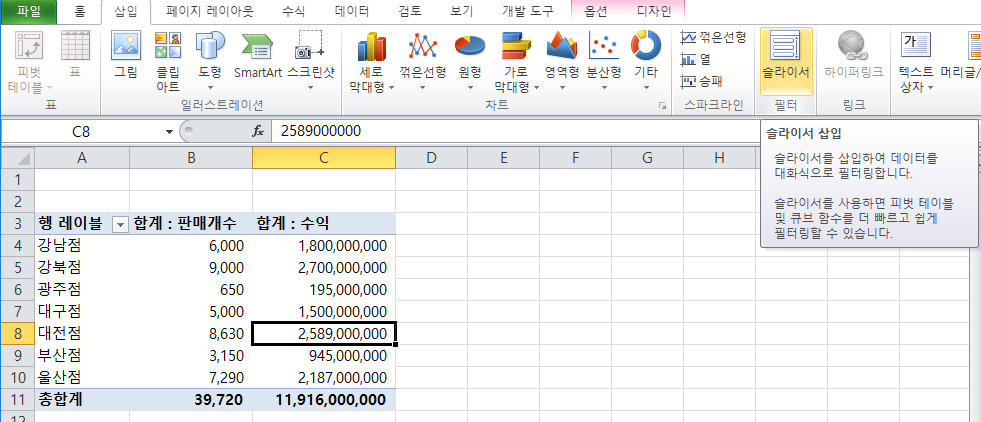981x422 pixels.
Task: Click the fx insert function button
Action: point(258,131)
